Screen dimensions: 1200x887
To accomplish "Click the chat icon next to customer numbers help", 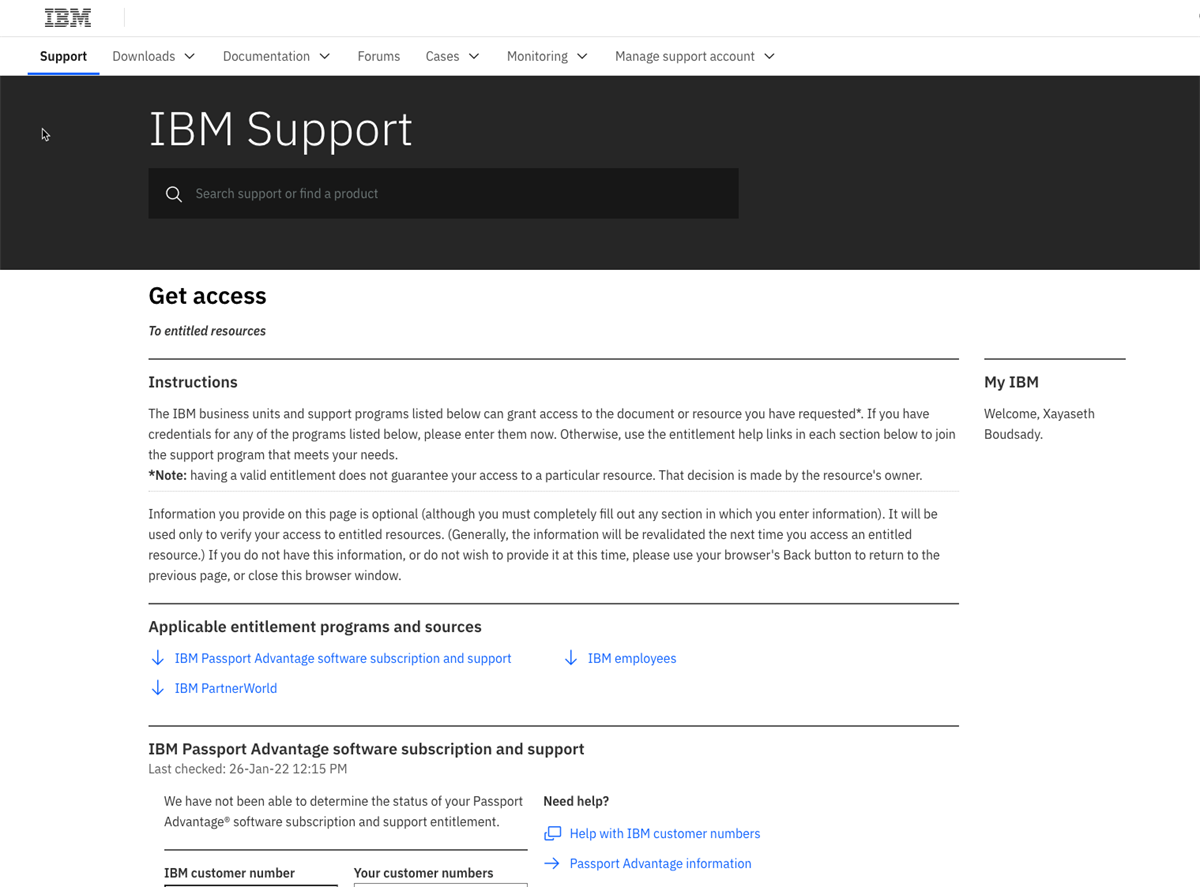I will point(551,832).
